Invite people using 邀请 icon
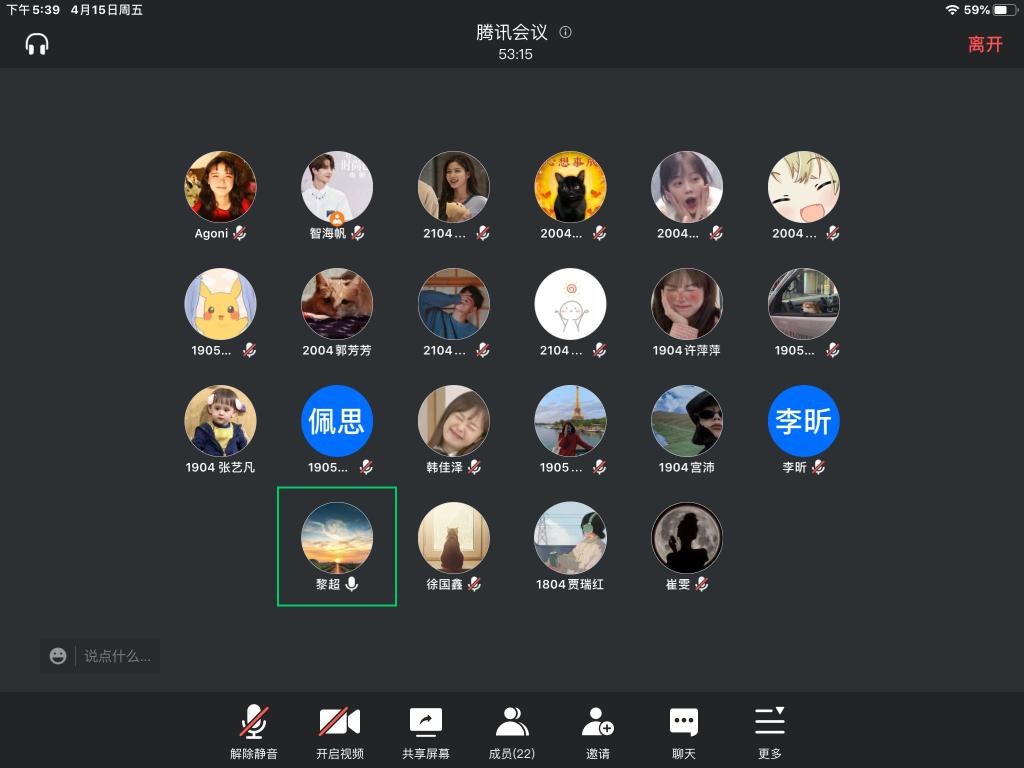The height and width of the screenshot is (768, 1024). [x=598, y=732]
